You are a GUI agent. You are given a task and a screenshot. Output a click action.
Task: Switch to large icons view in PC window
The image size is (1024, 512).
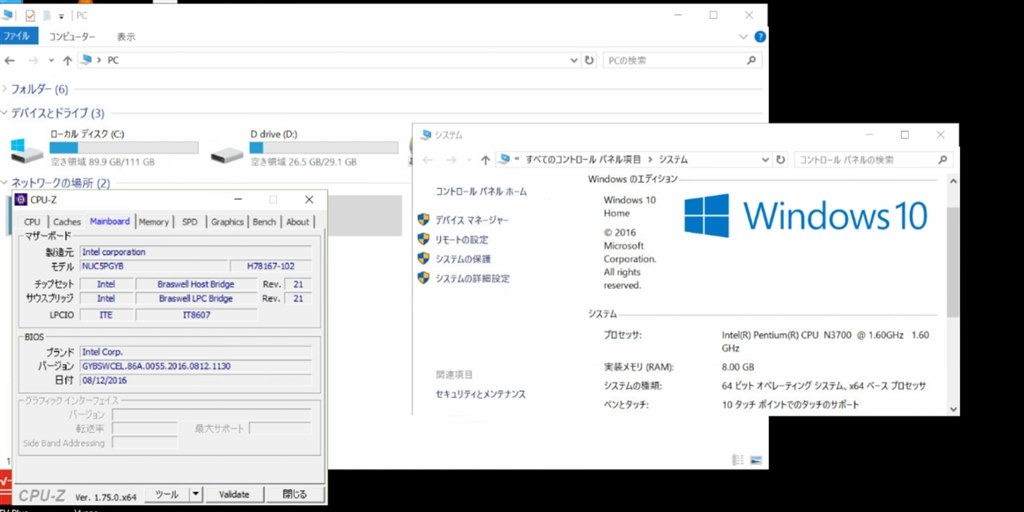click(756, 460)
